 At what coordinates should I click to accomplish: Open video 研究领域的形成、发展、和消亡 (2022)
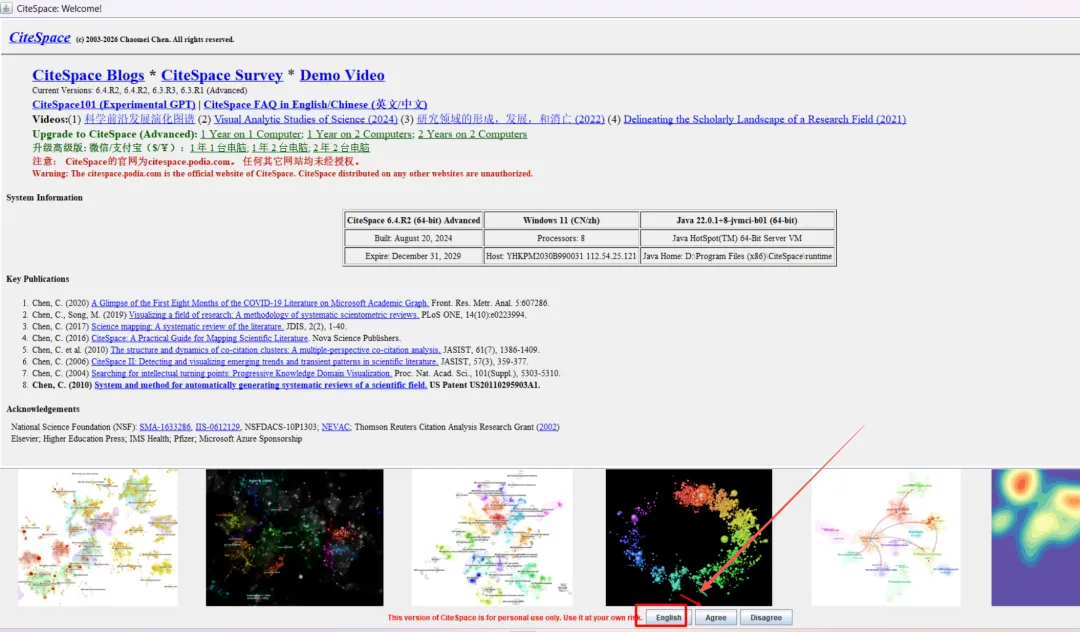pos(510,119)
